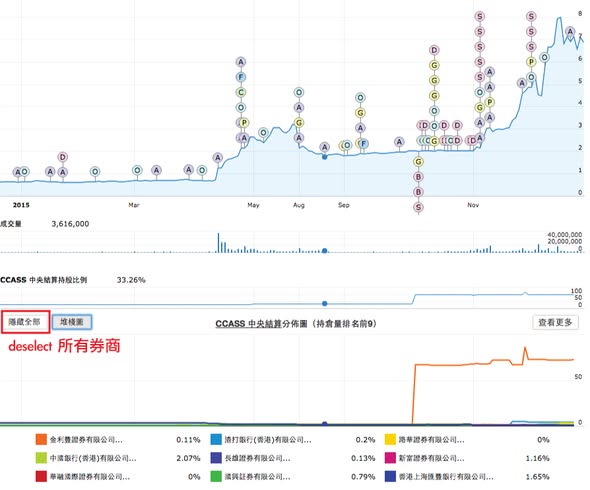This screenshot has width=590, height=490.
Task: Click the 查看更多 button
Action: 555,322
